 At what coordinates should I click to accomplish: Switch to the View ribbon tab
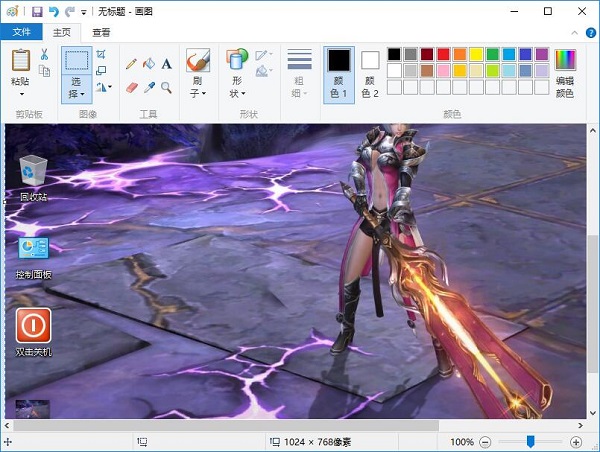[101, 32]
